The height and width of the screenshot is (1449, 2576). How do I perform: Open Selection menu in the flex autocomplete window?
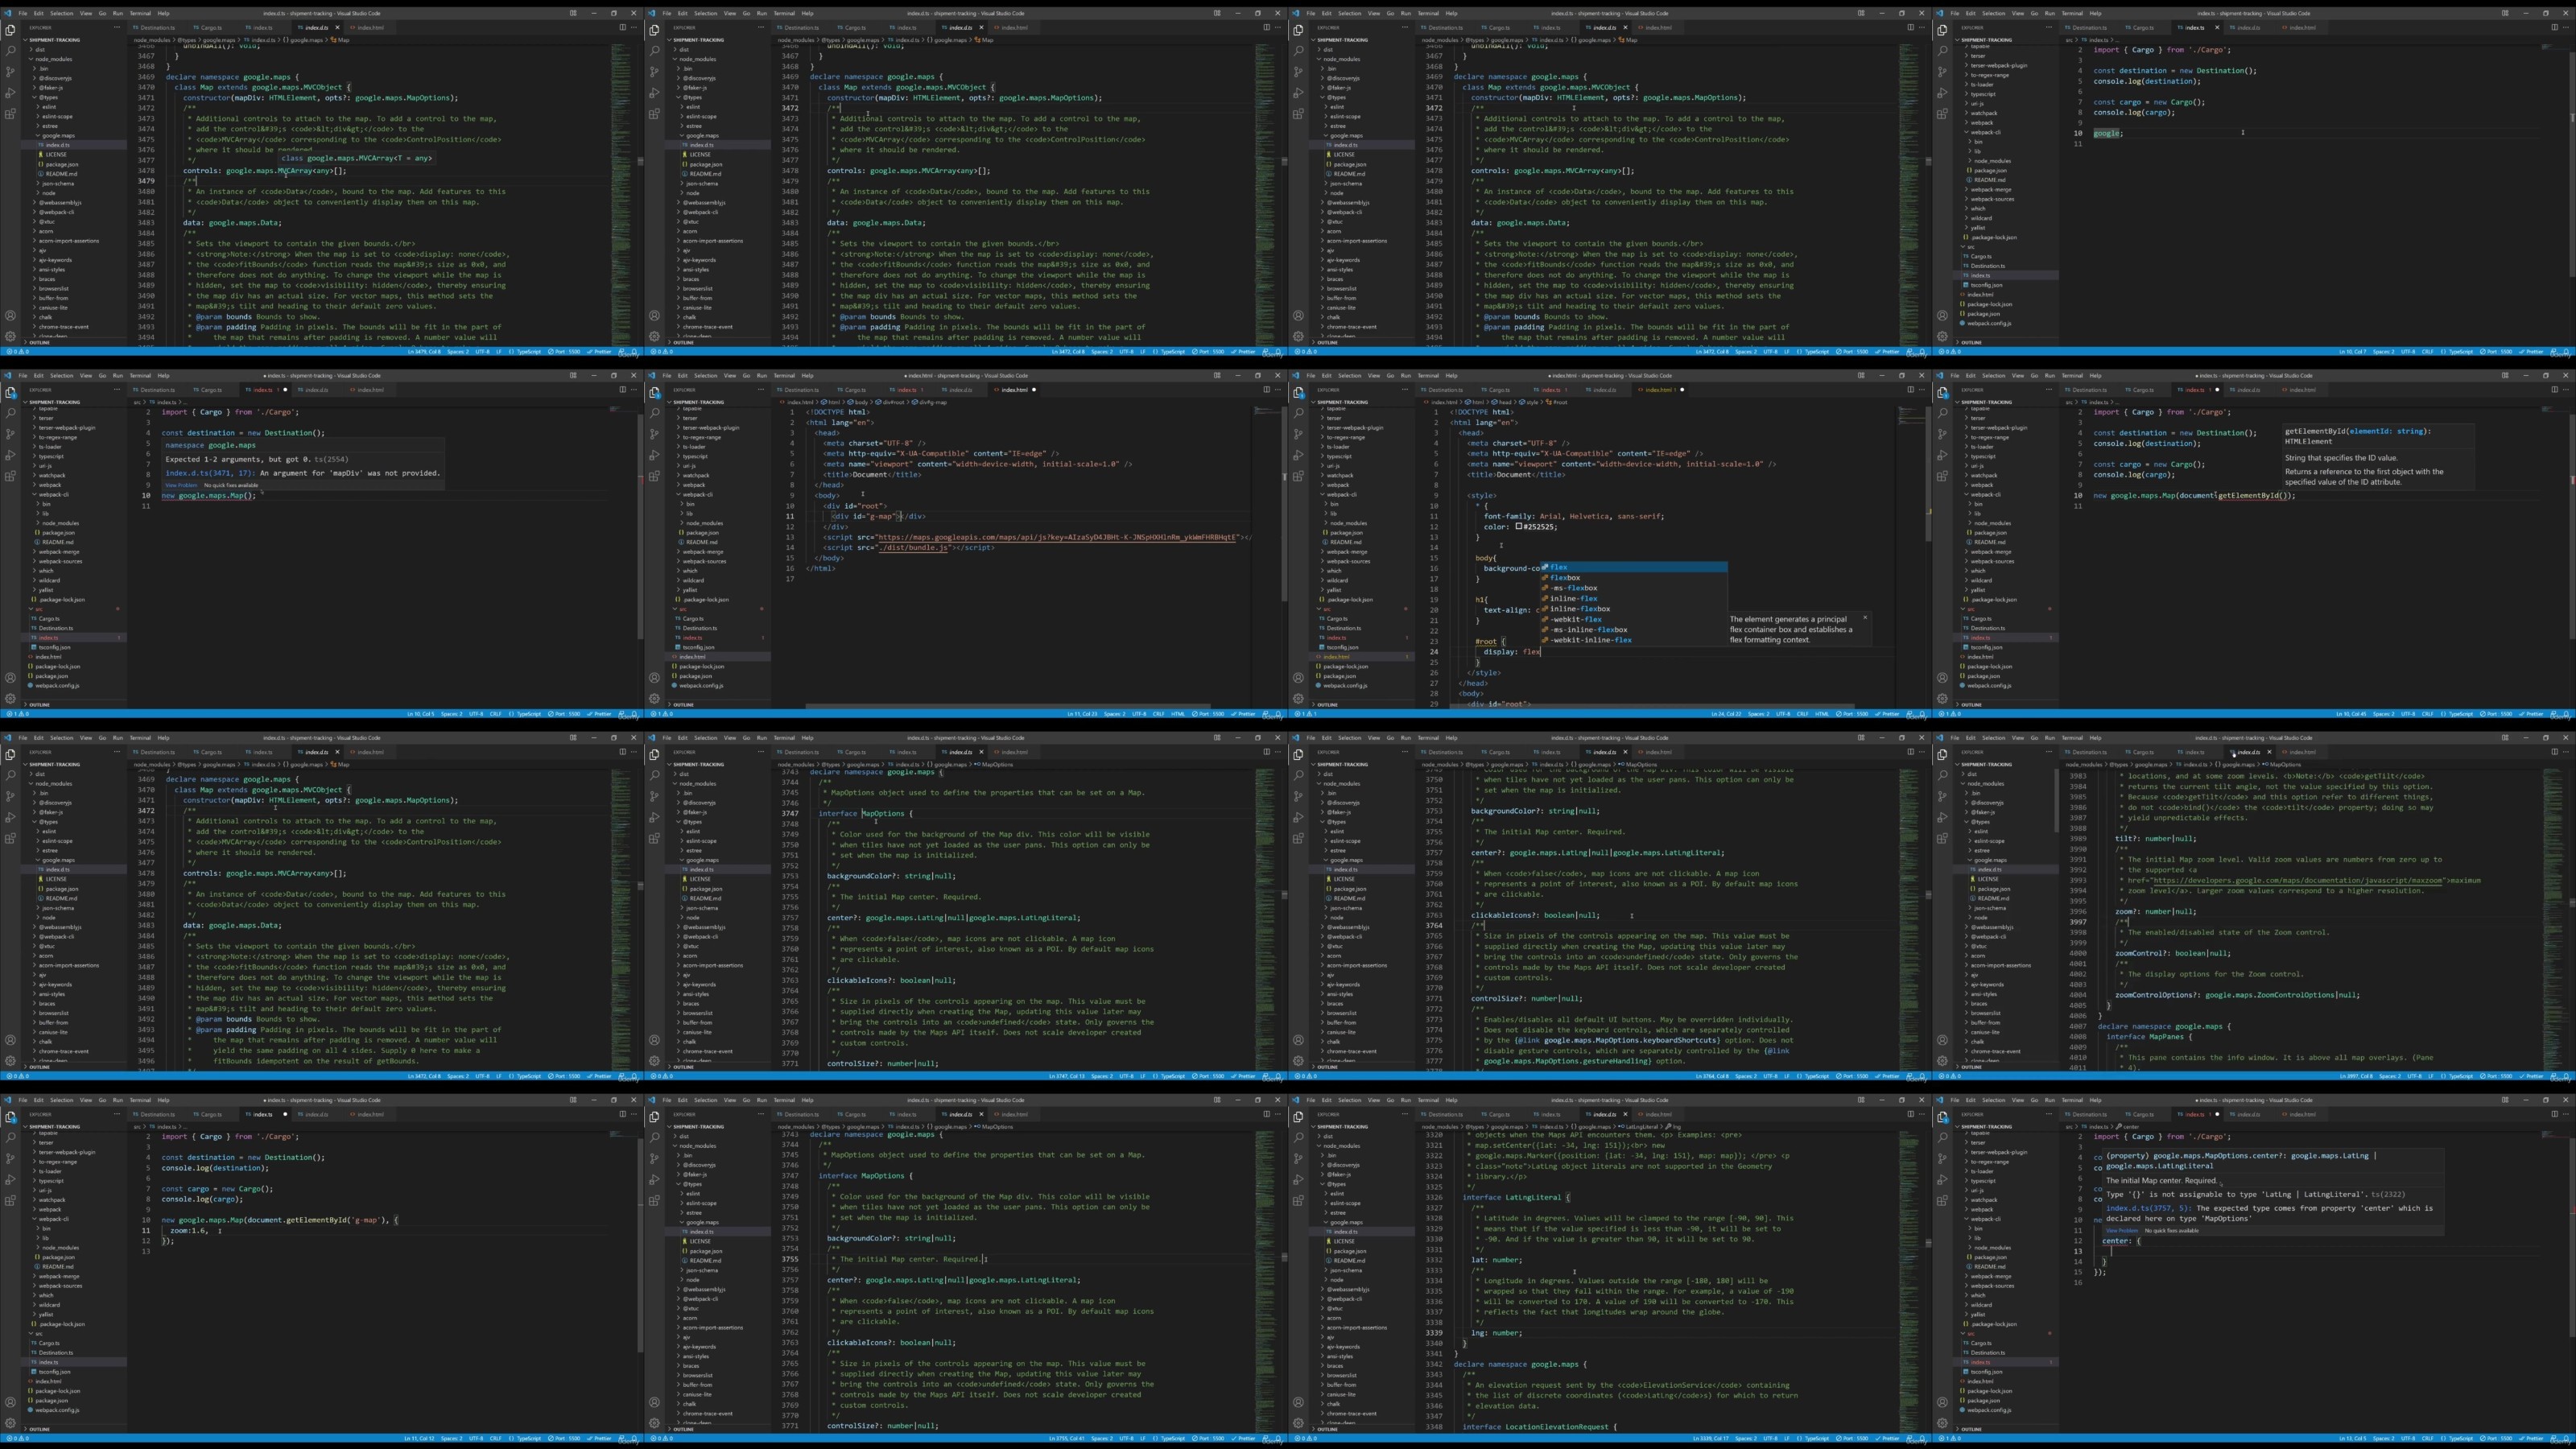pos(1350,376)
